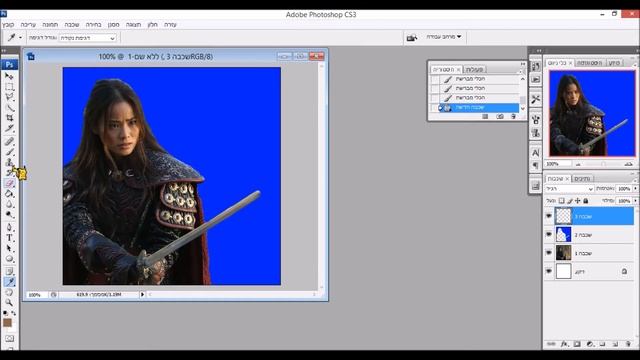Image resolution: width=640 pixels, height=360 pixels.
Task: Set history brush source for שכבה חדשה
Action: (435, 108)
